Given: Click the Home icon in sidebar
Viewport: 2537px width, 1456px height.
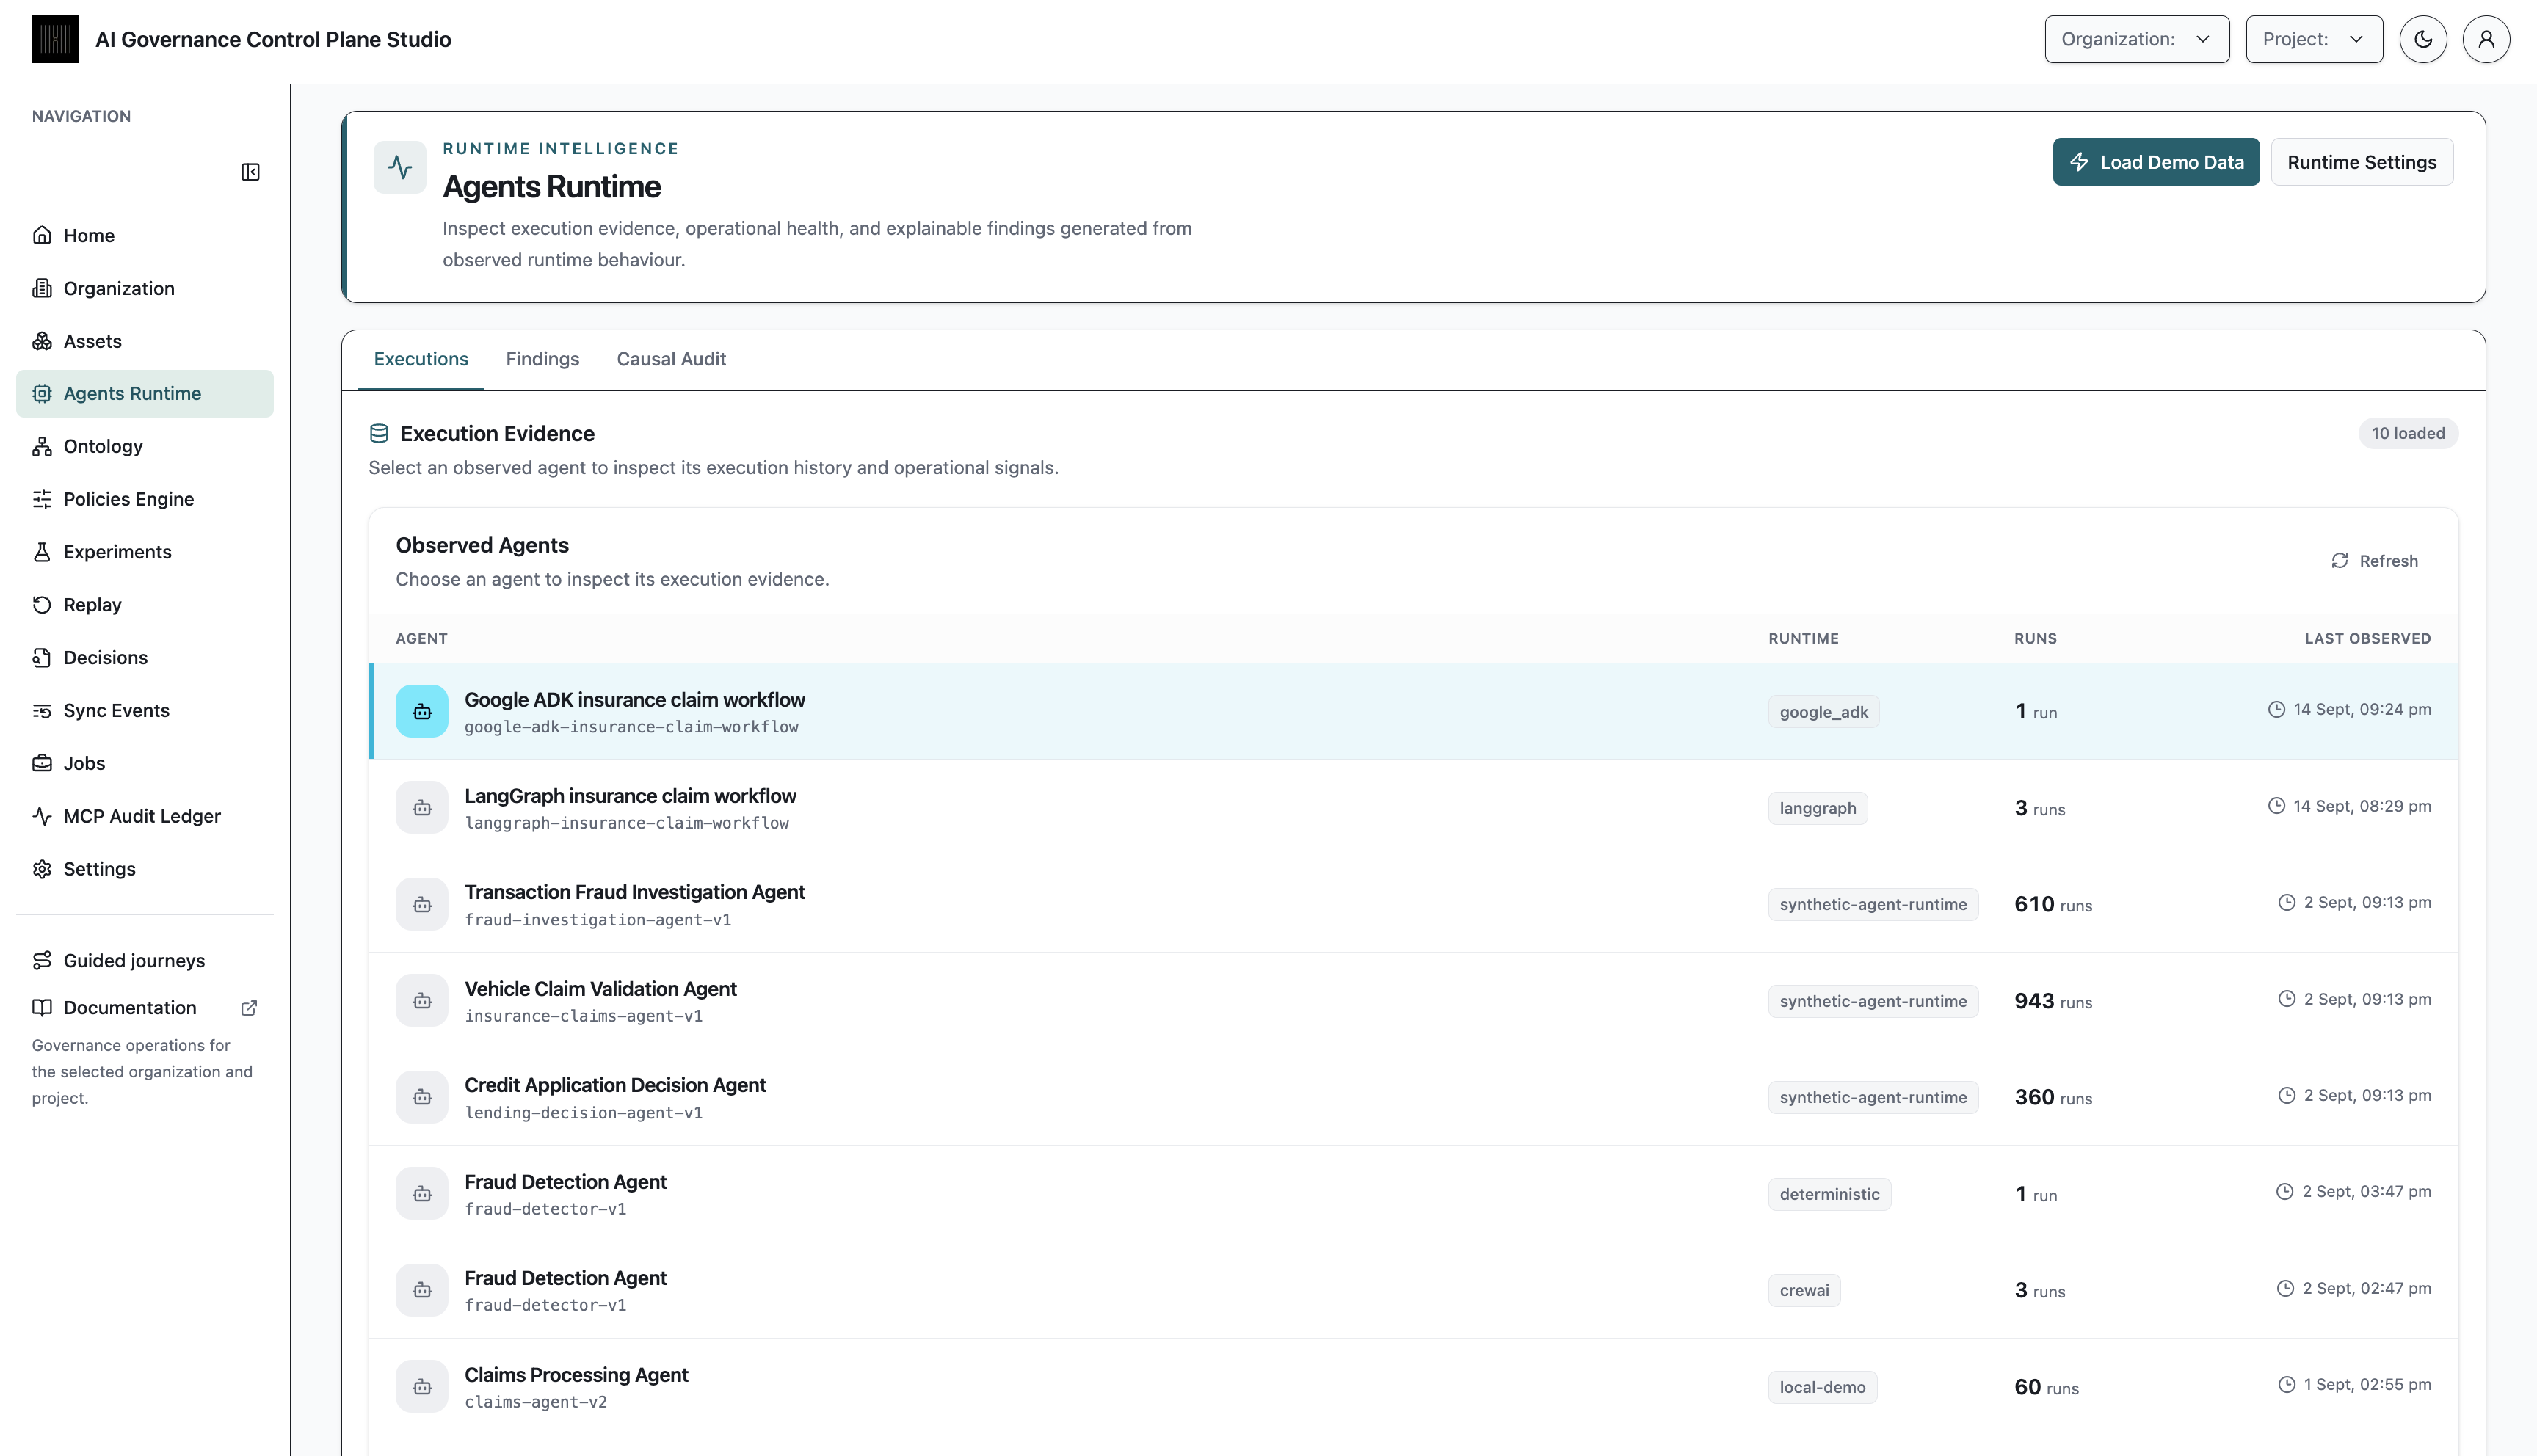Looking at the screenshot, I should click(x=42, y=235).
